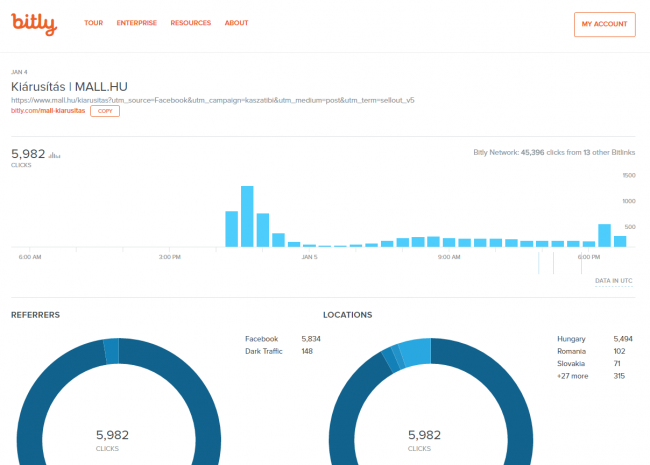The image size is (650, 465).
Task: Click the Facebook referrer row
Action: click(x=283, y=339)
